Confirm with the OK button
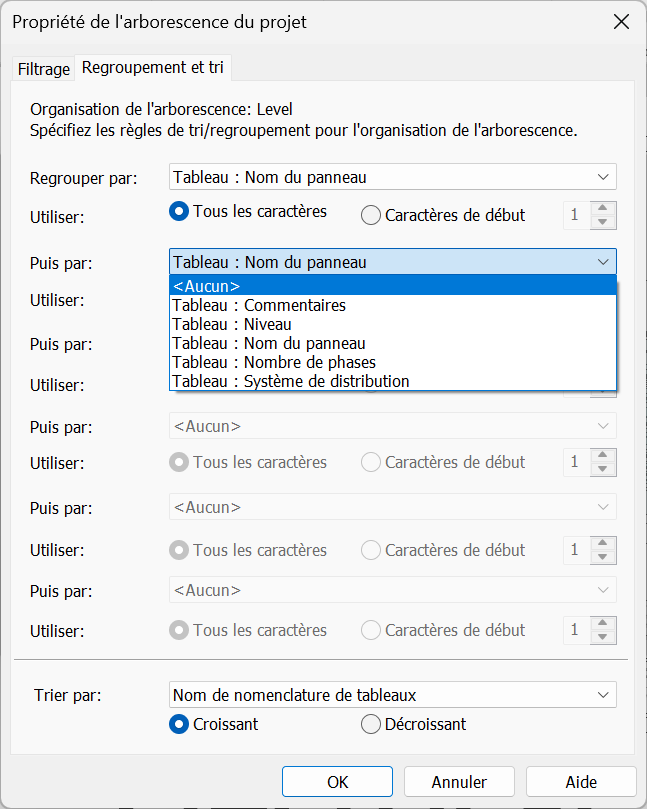 coord(337,782)
